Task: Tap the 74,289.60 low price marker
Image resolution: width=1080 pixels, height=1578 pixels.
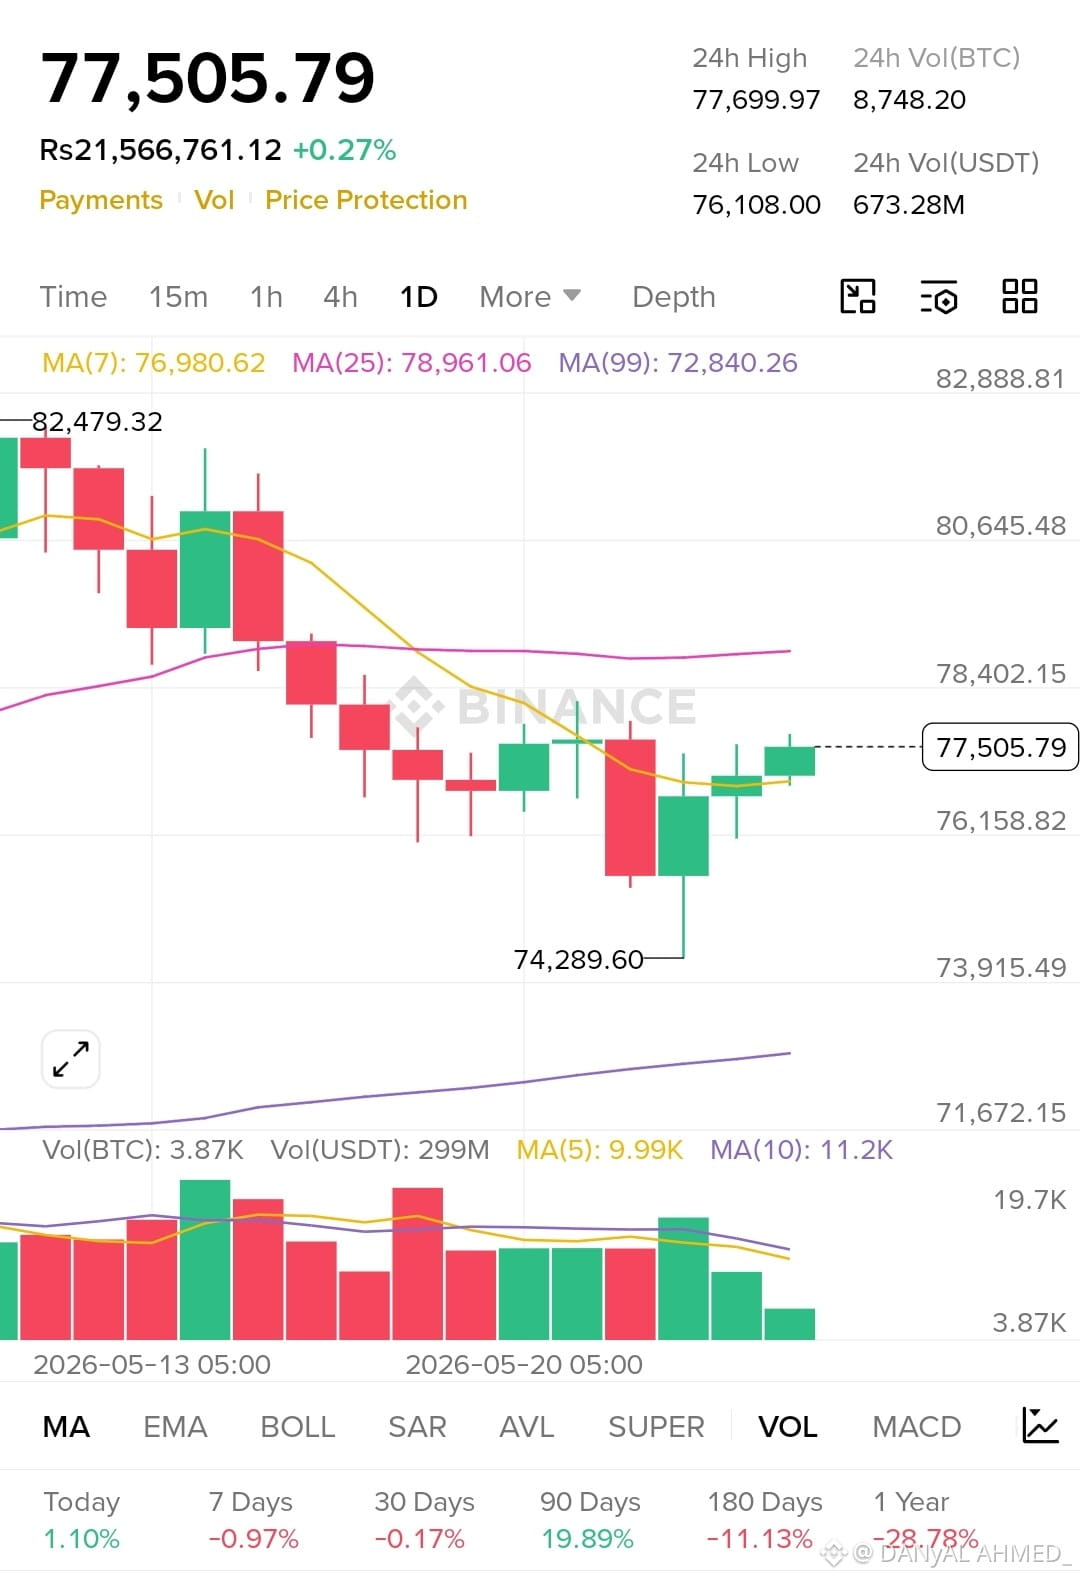Action: tap(578, 960)
